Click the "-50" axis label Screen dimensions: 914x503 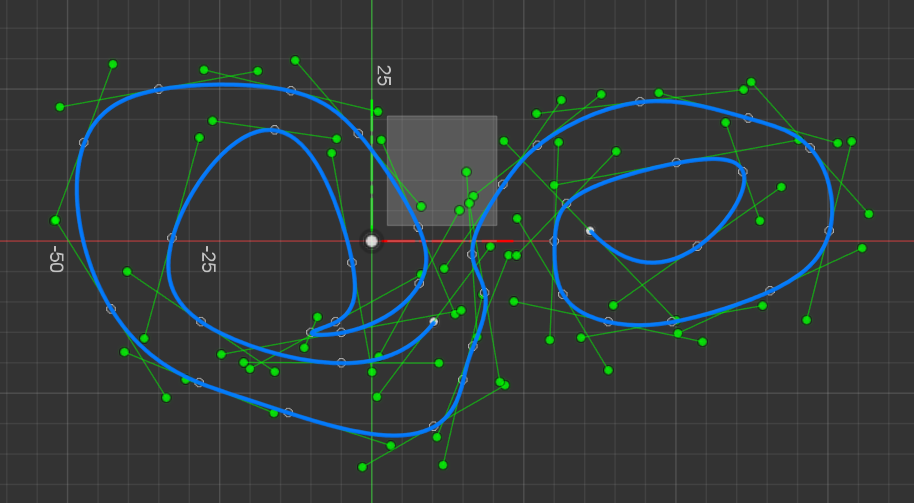point(56,260)
